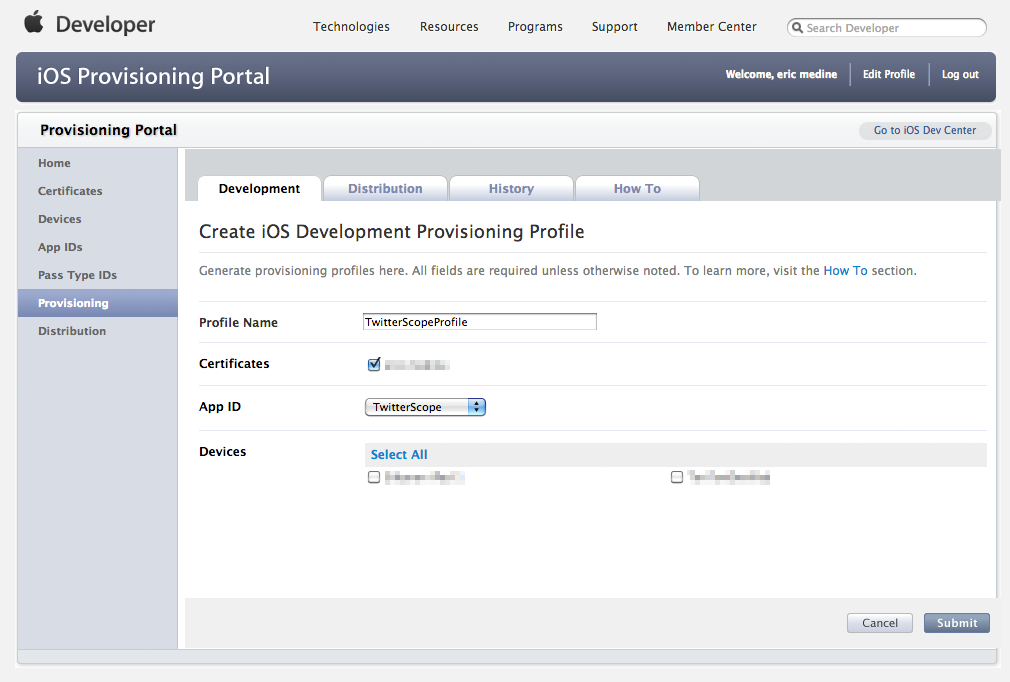Click the iOS Provisioning Portal heading

tap(153, 76)
